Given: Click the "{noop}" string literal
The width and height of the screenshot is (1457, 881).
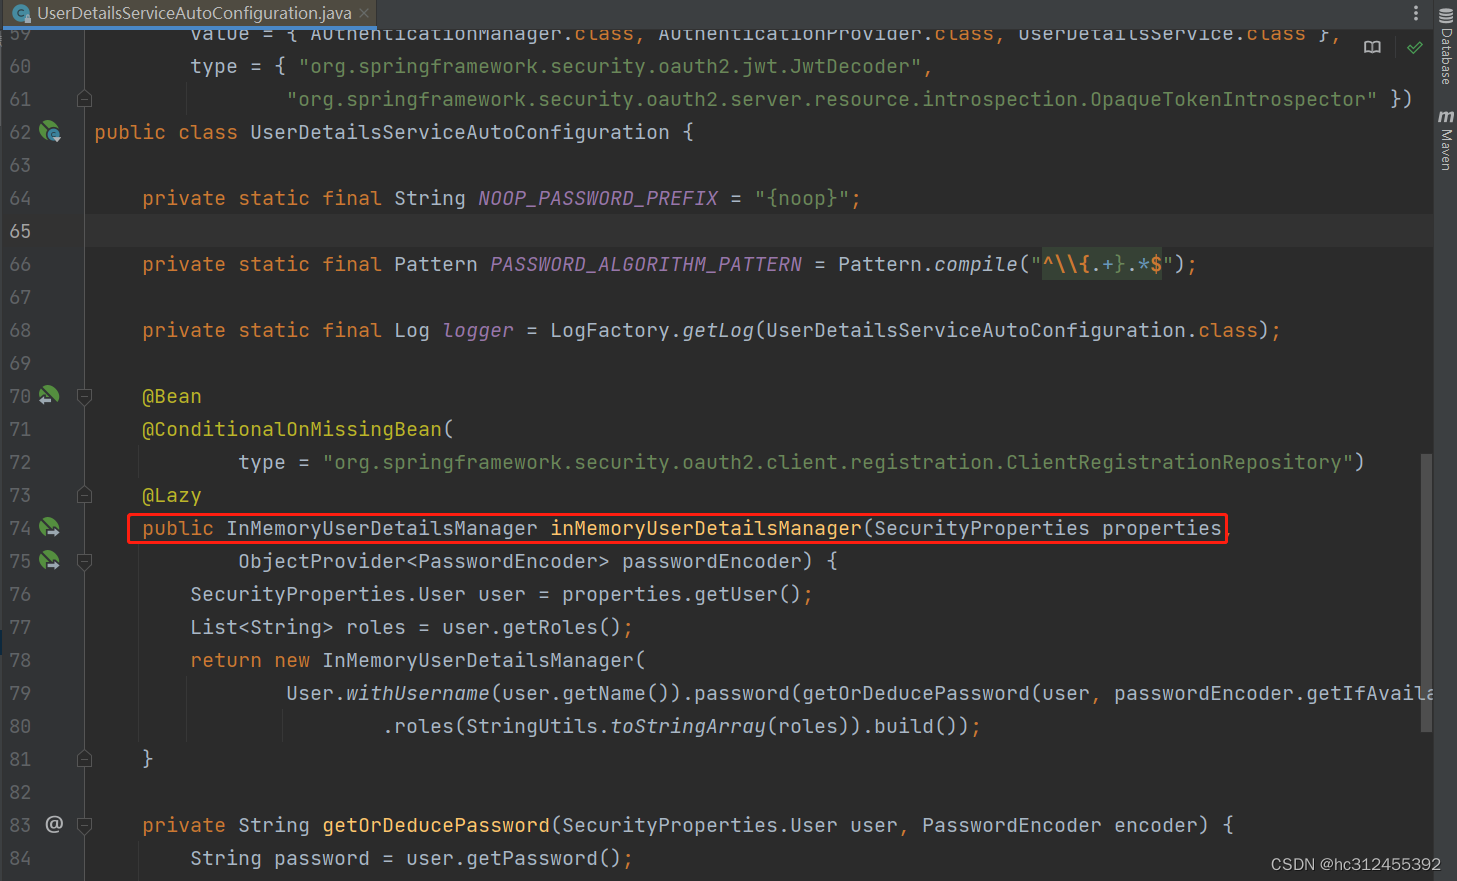Looking at the screenshot, I should click(x=802, y=198).
